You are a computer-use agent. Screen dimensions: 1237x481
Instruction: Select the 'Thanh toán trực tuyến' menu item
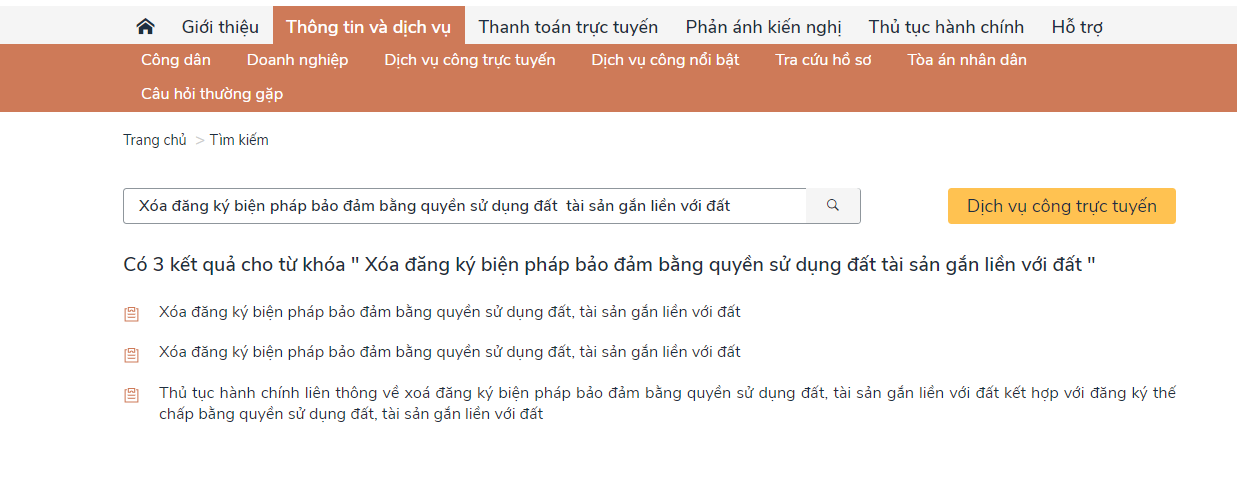click(568, 27)
